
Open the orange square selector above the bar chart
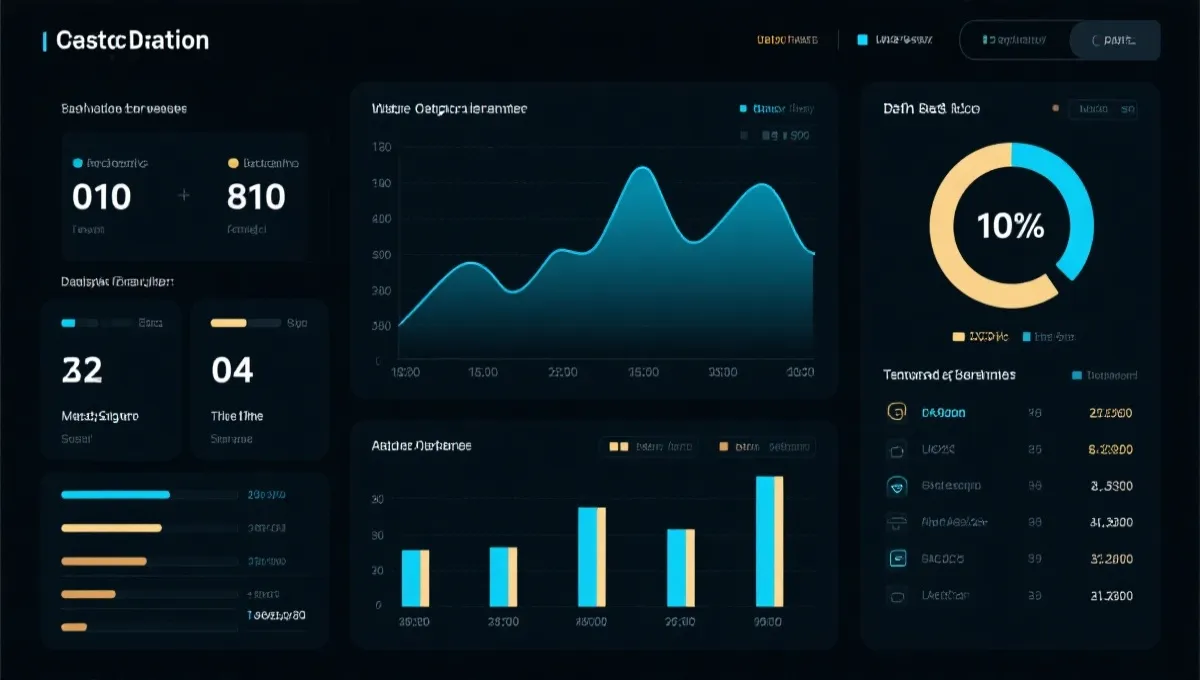click(761, 447)
